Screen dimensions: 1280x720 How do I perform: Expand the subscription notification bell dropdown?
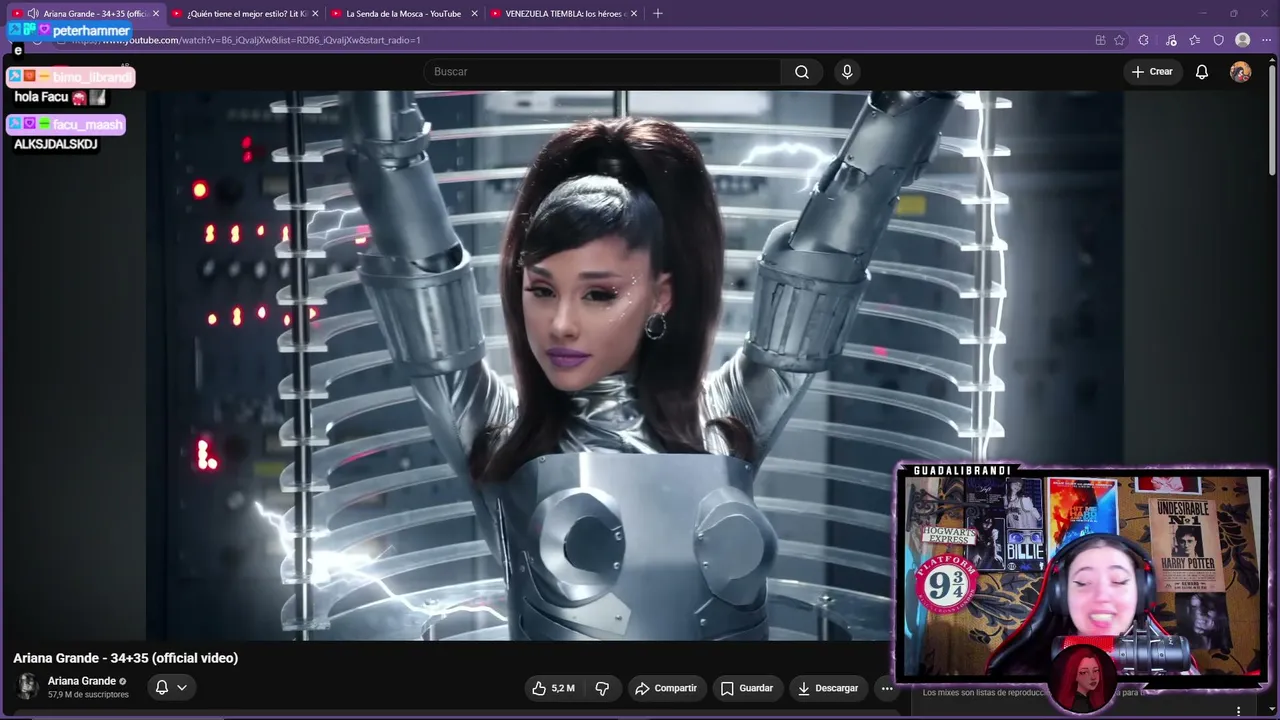(x=171, y=687)
